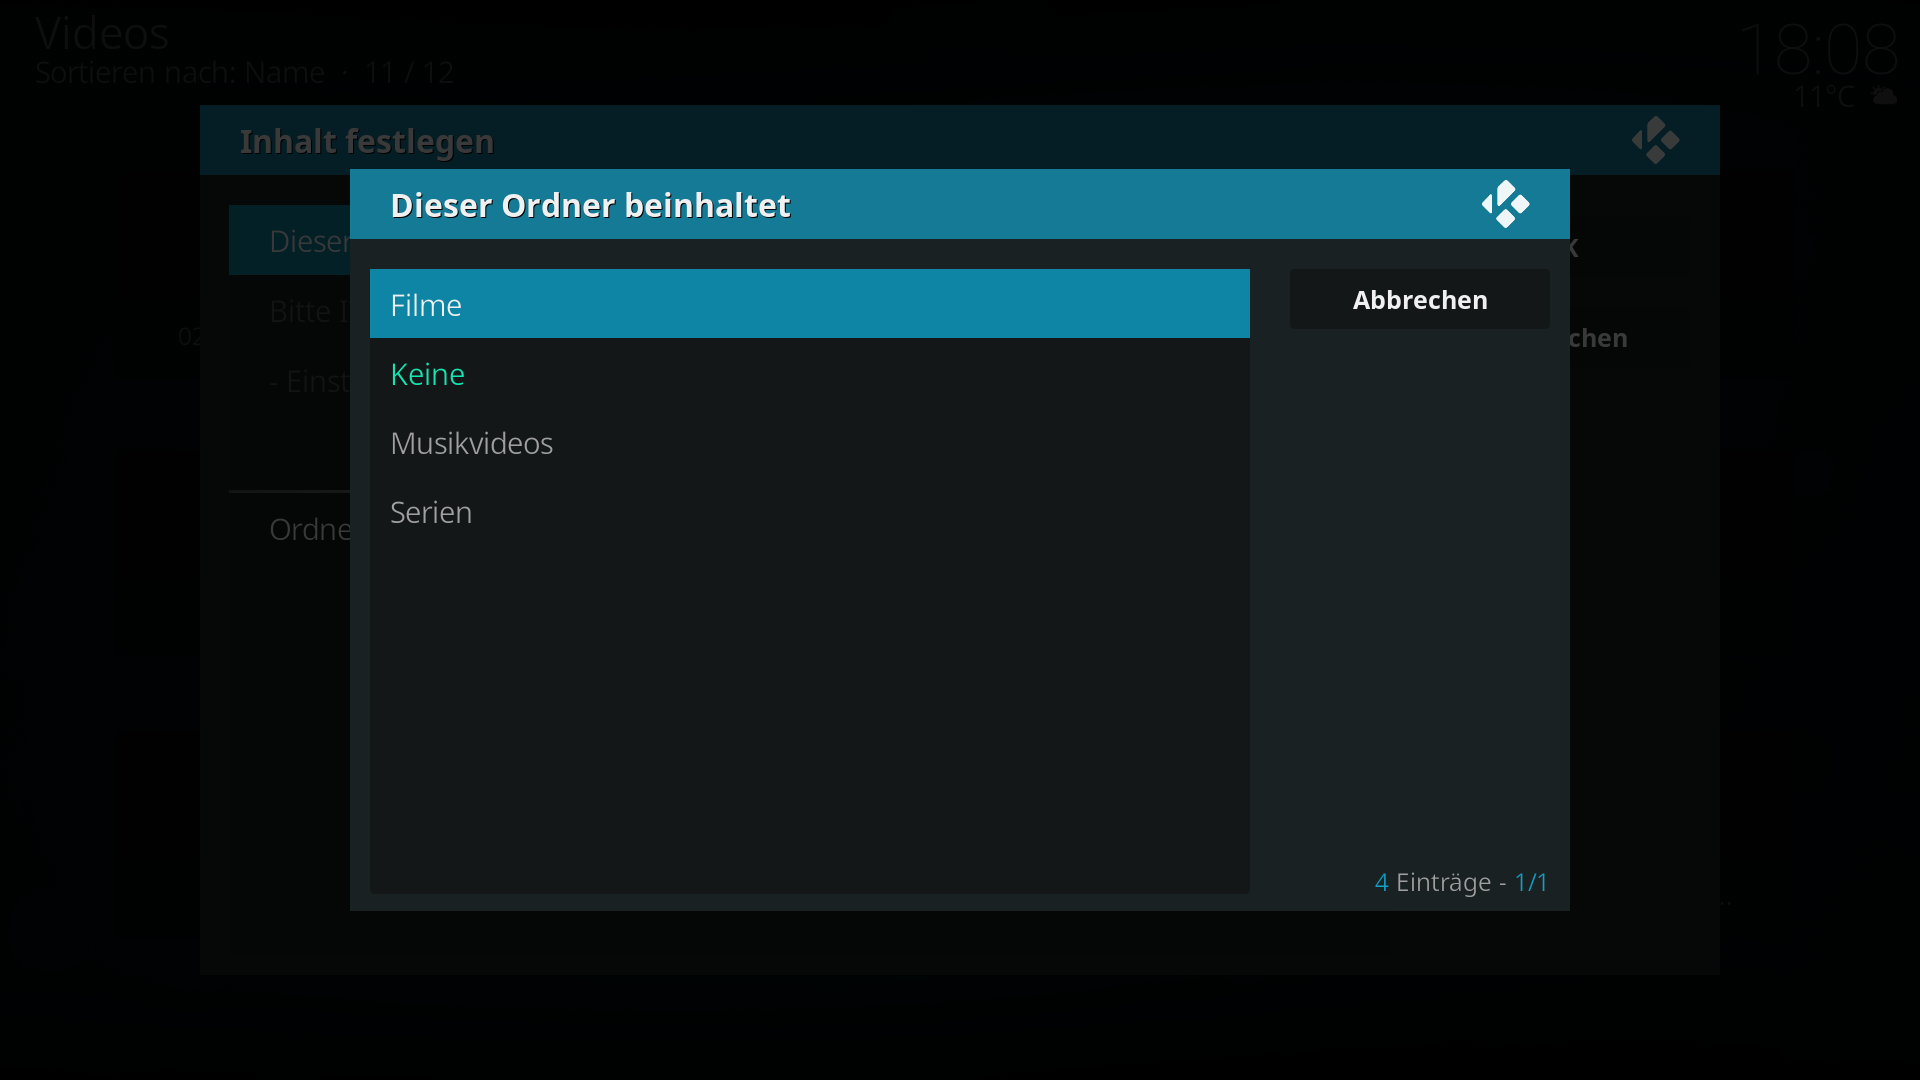The height and width of the screenshot is (1080, 1920).
Task: Click dimmed Kodi logo in Inhalt festlegen header
Action: [1655, 140]
